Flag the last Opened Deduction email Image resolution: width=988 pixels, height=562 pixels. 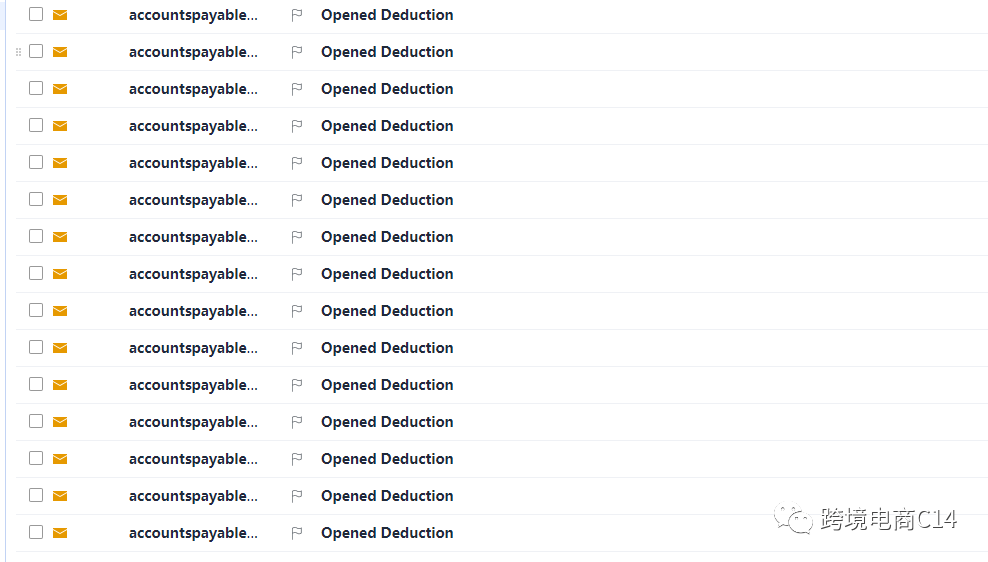[x=297, y=533]
